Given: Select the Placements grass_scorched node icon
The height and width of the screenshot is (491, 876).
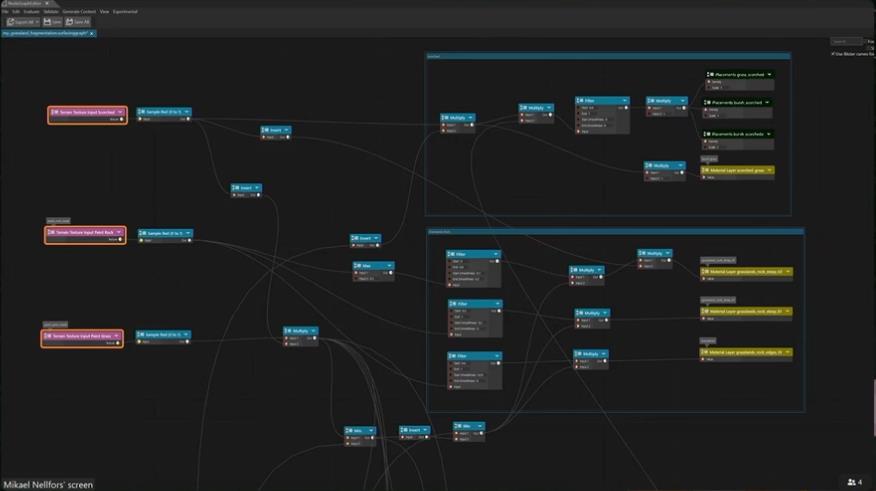Looking at the screenshot, I should [710, 74].
